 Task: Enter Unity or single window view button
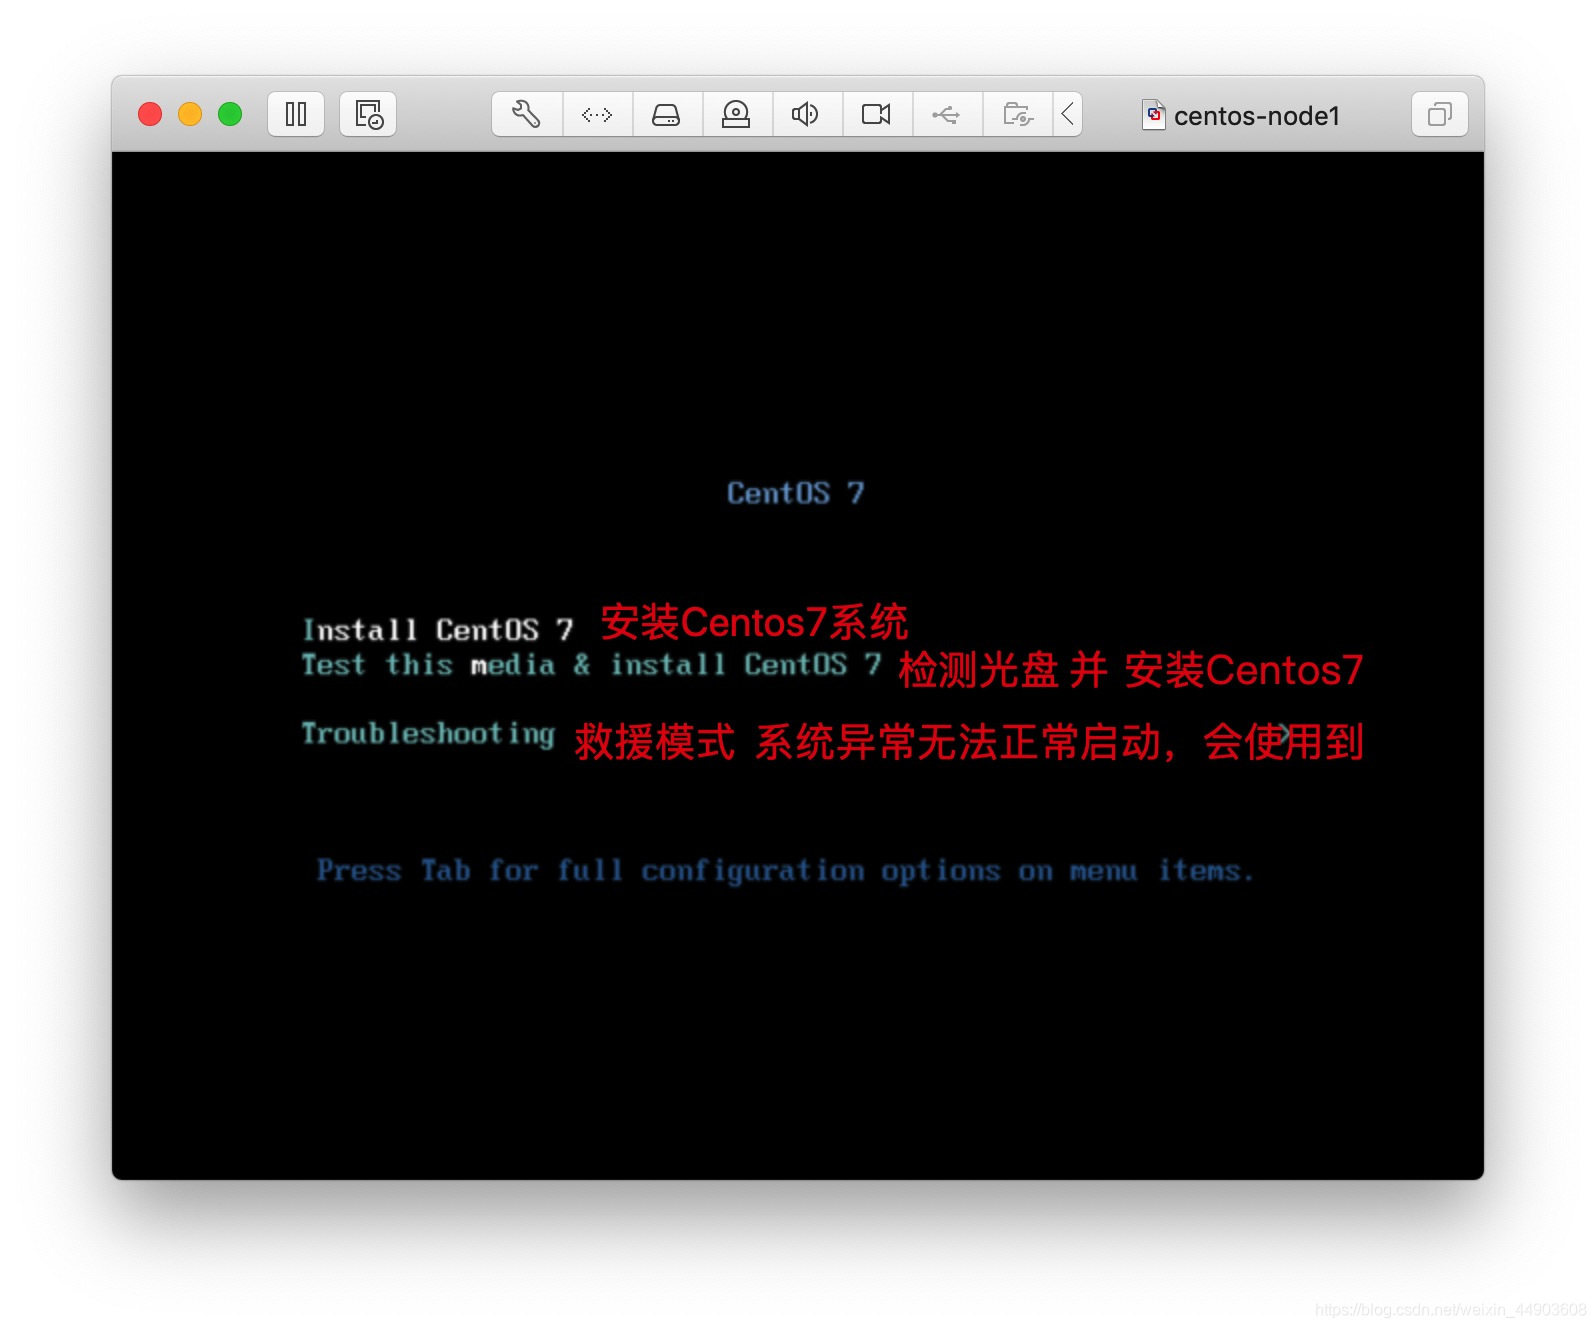1440,114
